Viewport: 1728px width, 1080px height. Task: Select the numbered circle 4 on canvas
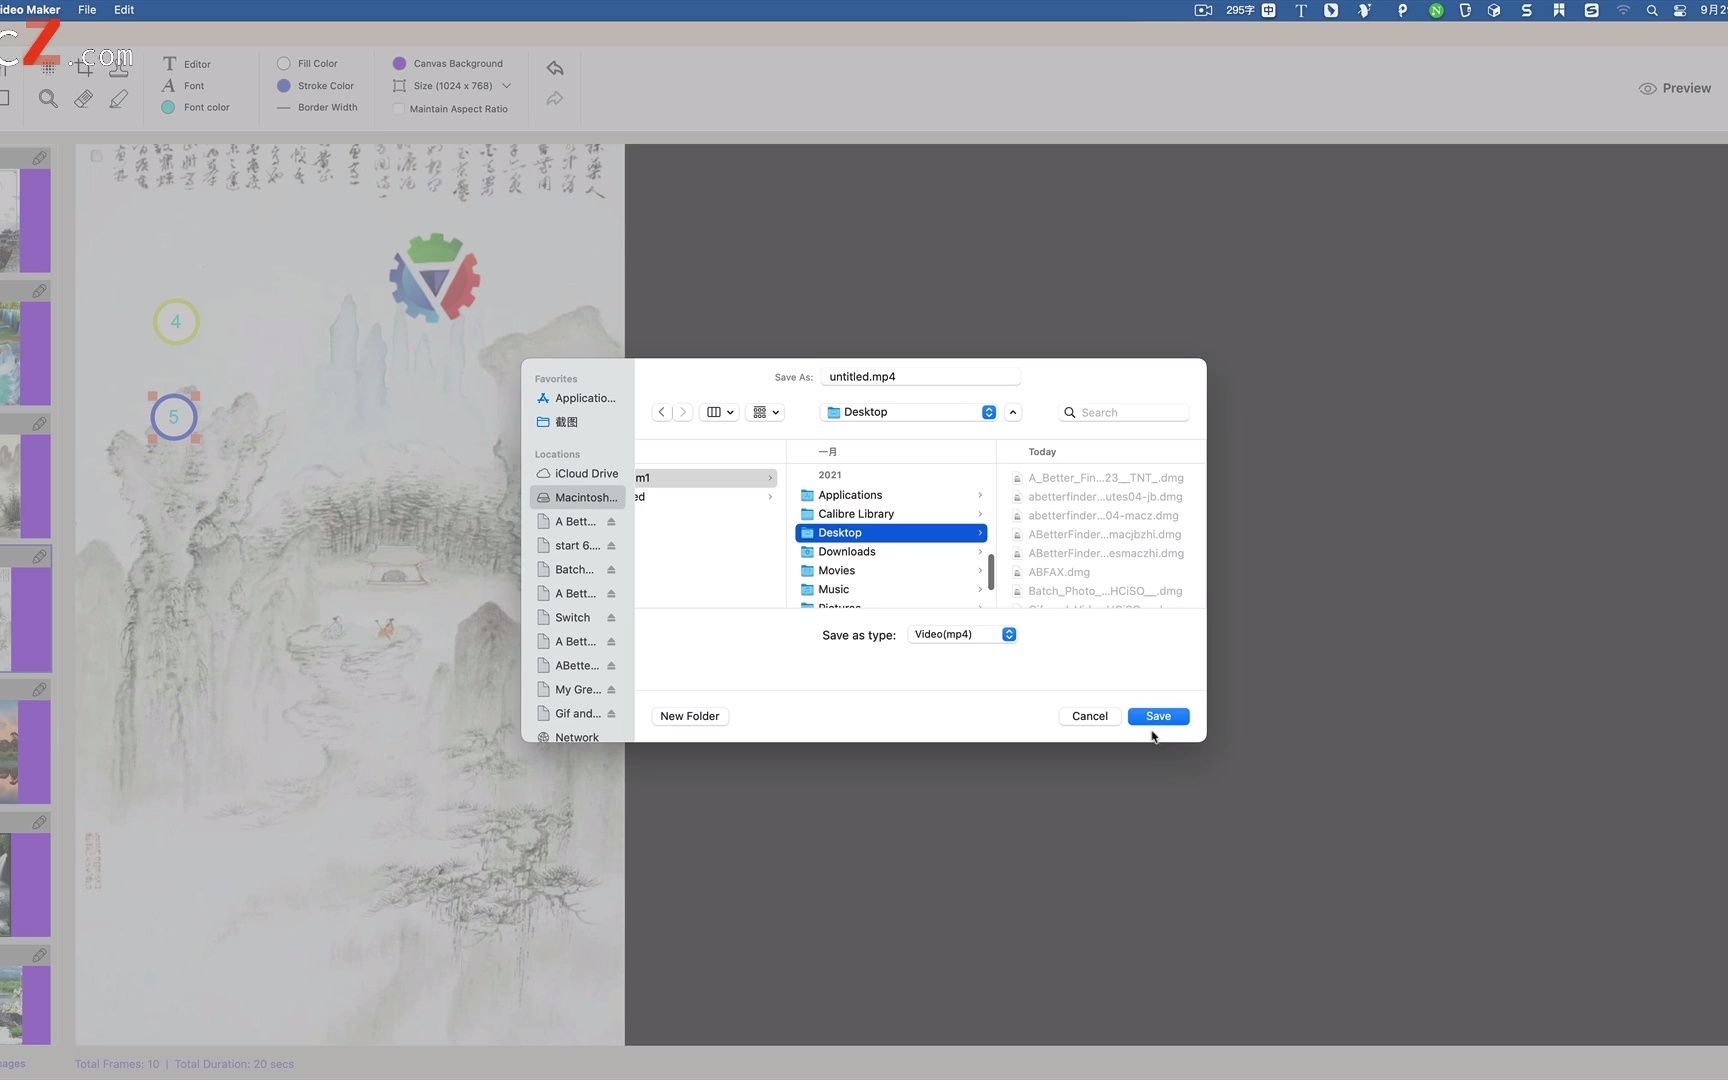pos(176,322)
